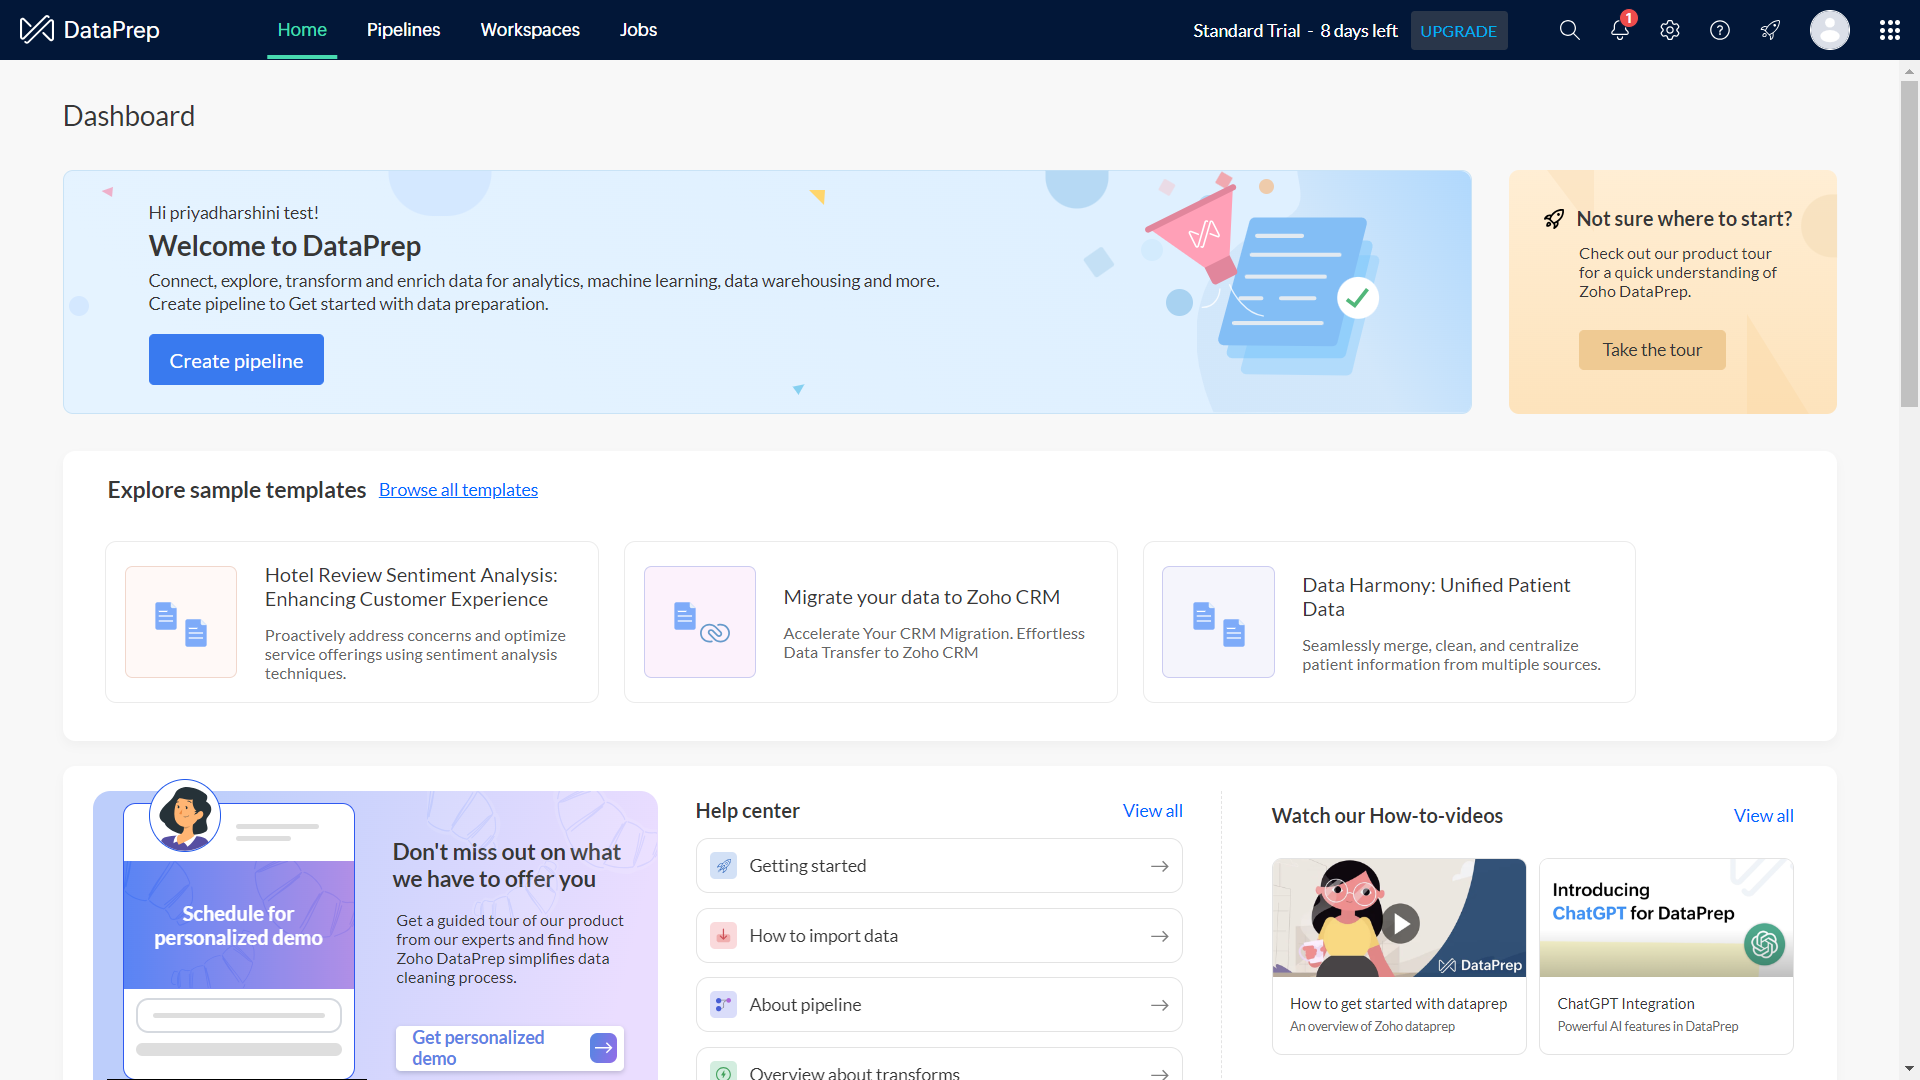Click the DataPrep logo
The image size is (1920, 1080).
[x=90, y=30]
